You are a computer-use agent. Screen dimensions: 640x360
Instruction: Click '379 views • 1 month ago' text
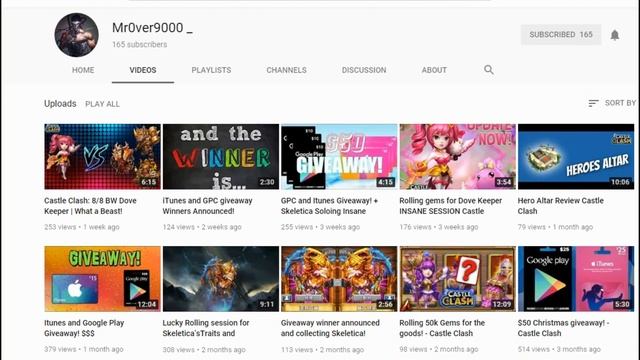point(84,349)
